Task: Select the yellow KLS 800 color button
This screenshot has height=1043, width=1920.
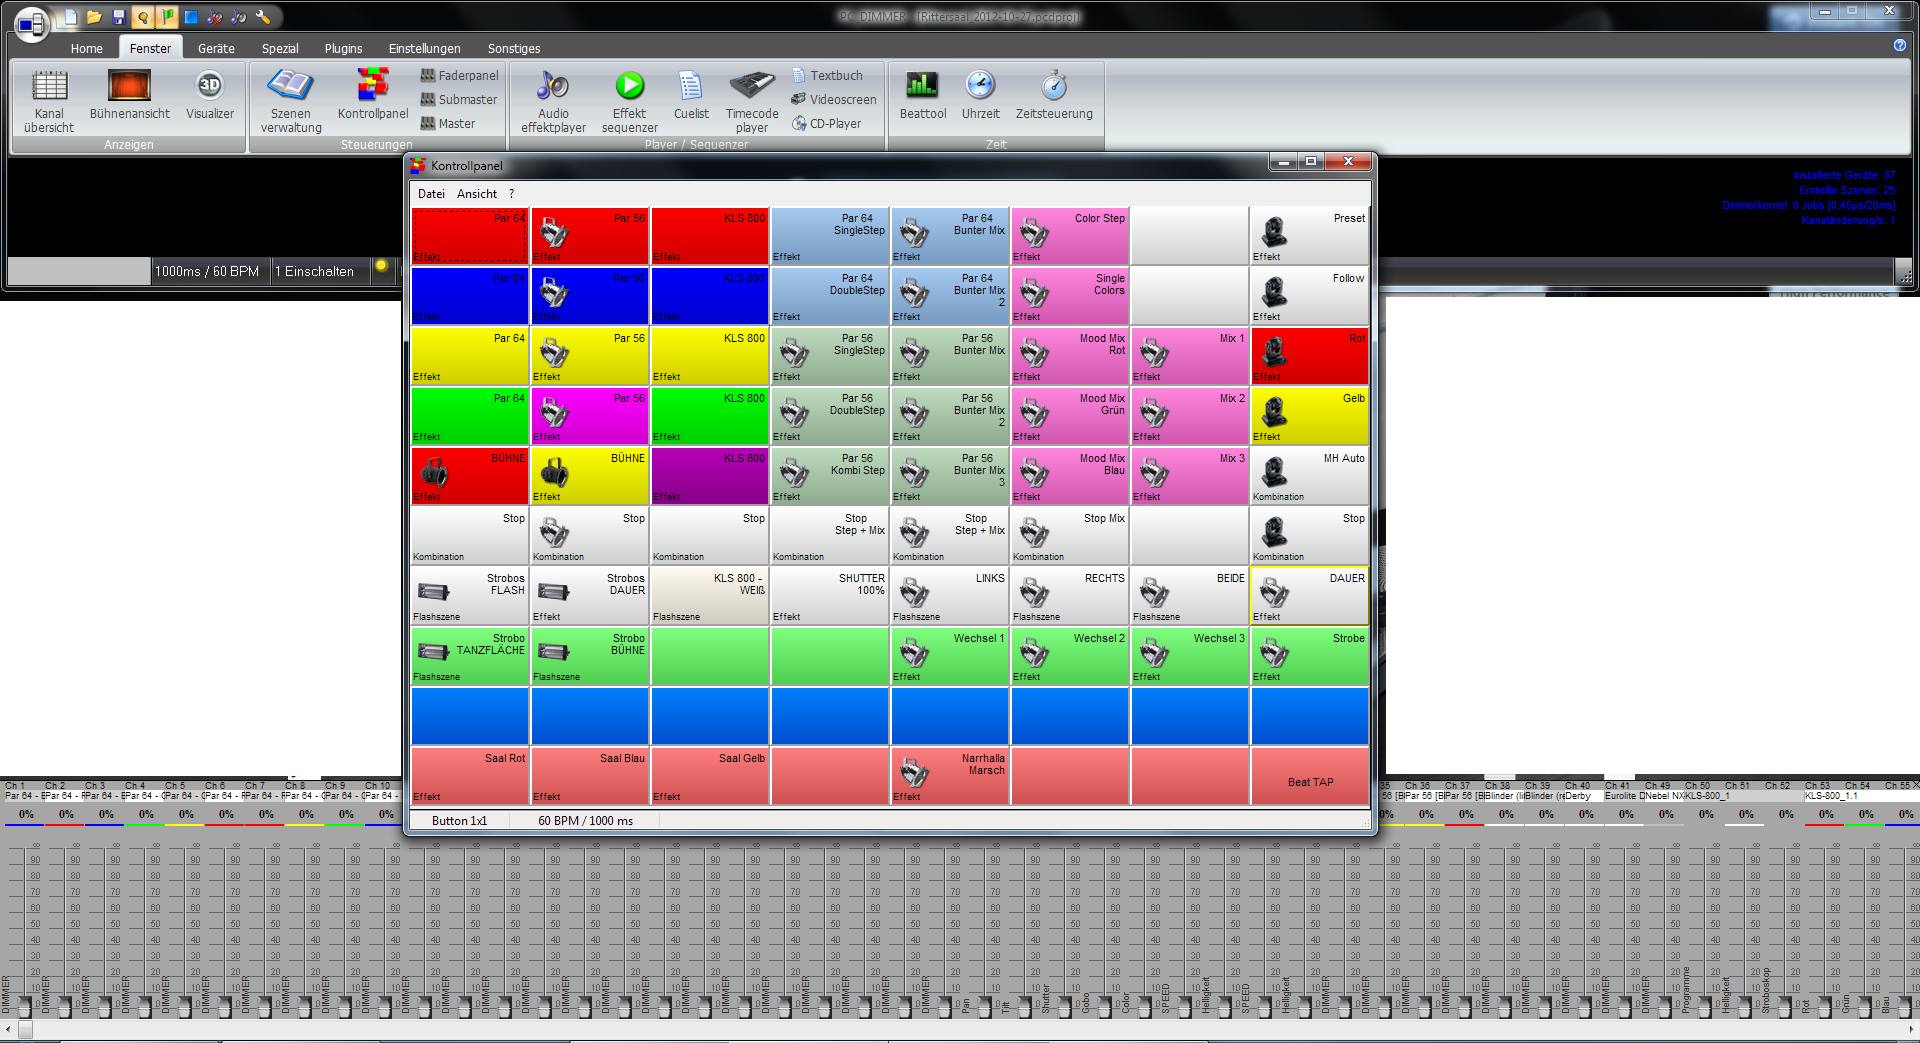Action: click(709, 355)
